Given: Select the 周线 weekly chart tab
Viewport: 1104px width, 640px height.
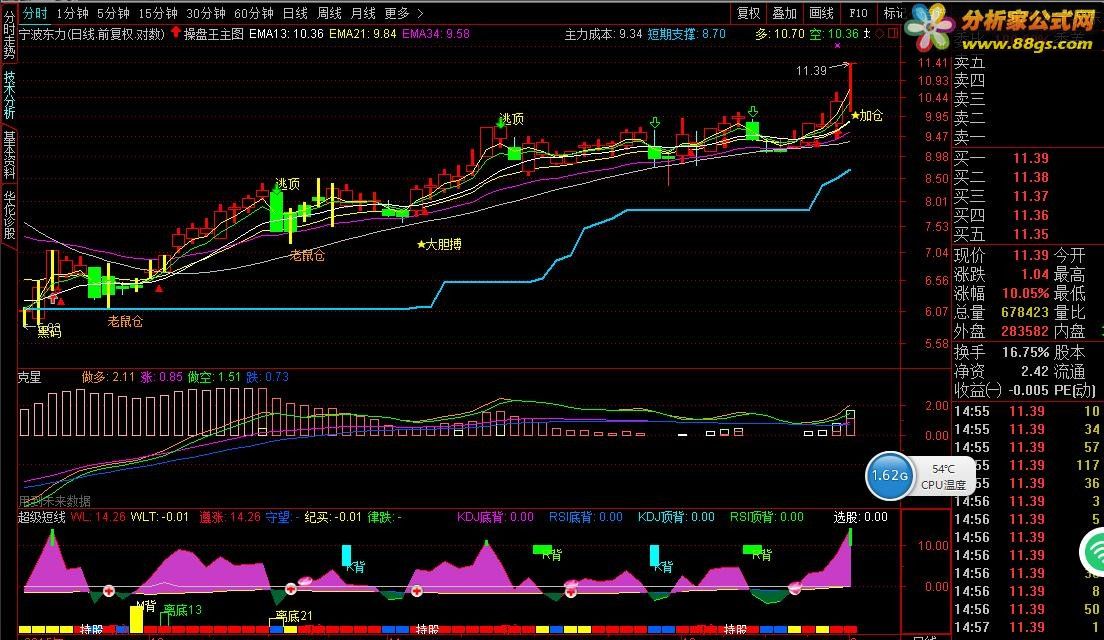Looking at the screenshot, I should click(329, 13).
